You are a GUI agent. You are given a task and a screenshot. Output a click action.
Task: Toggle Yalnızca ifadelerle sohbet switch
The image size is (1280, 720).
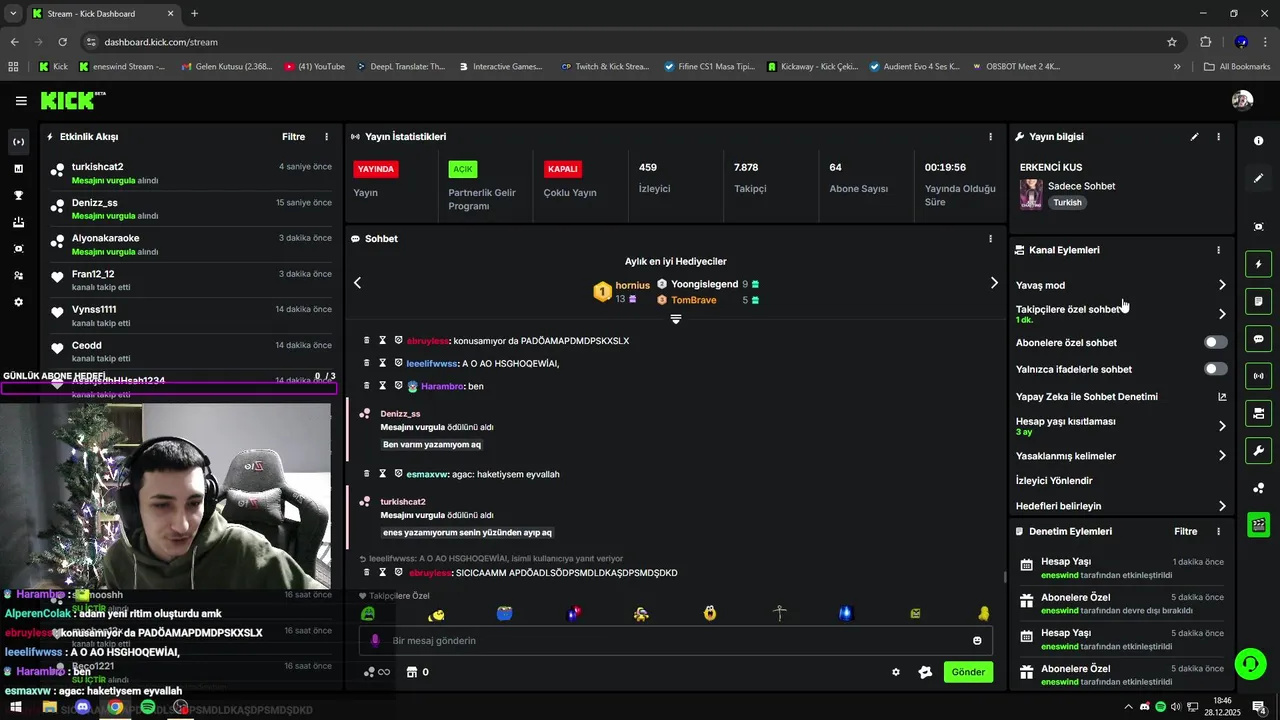pos(1215,369)
